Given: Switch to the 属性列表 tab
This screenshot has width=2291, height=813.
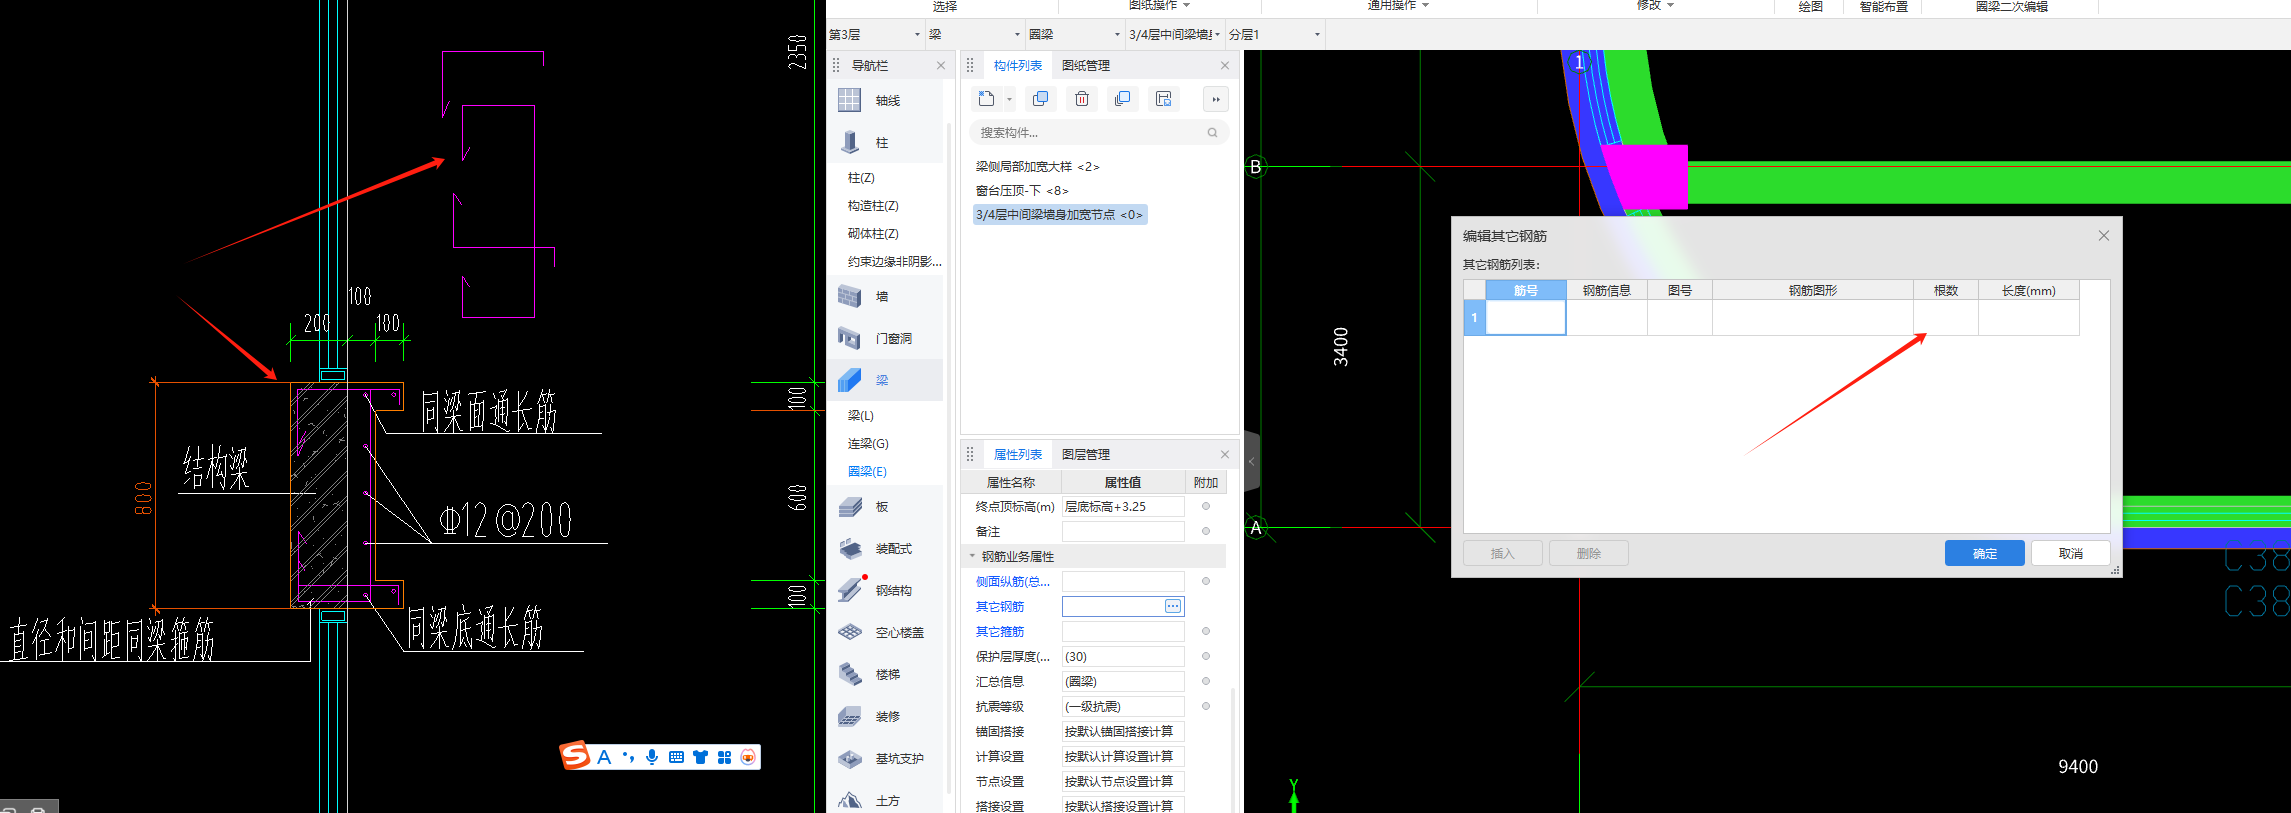Looking at the screenshot, I should pyautogui.click(x=1018, y=454).
